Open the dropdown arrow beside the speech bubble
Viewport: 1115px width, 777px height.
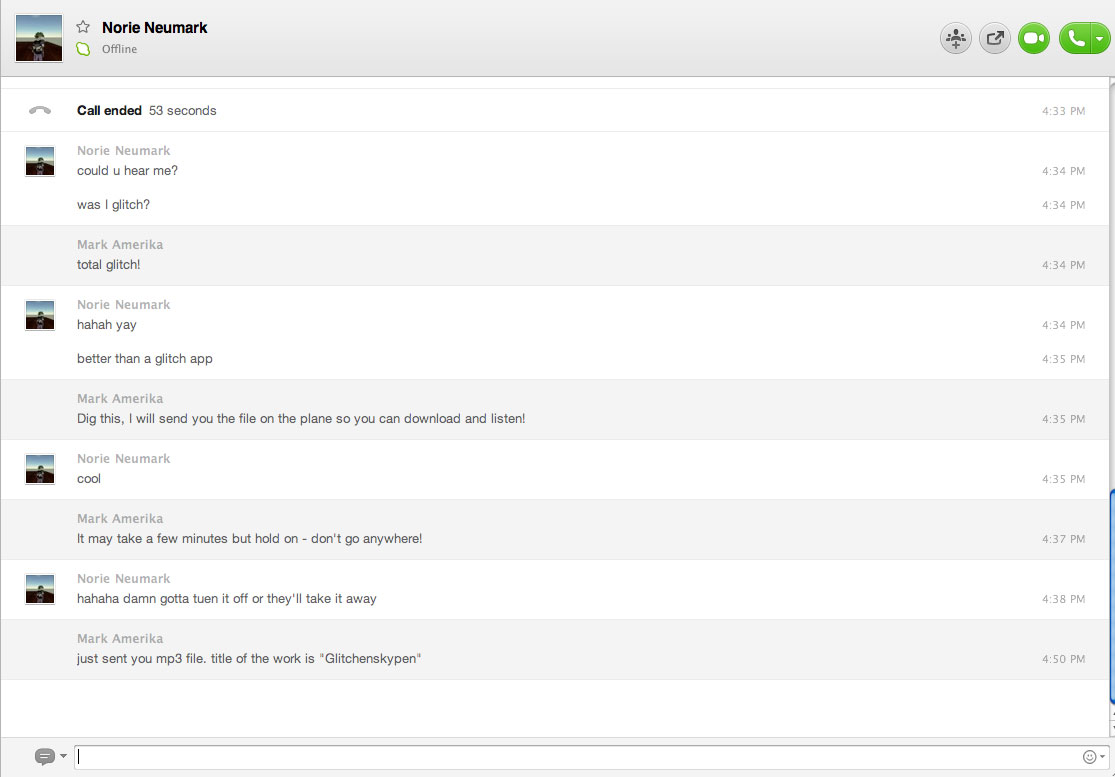click(x=63, y=757)
